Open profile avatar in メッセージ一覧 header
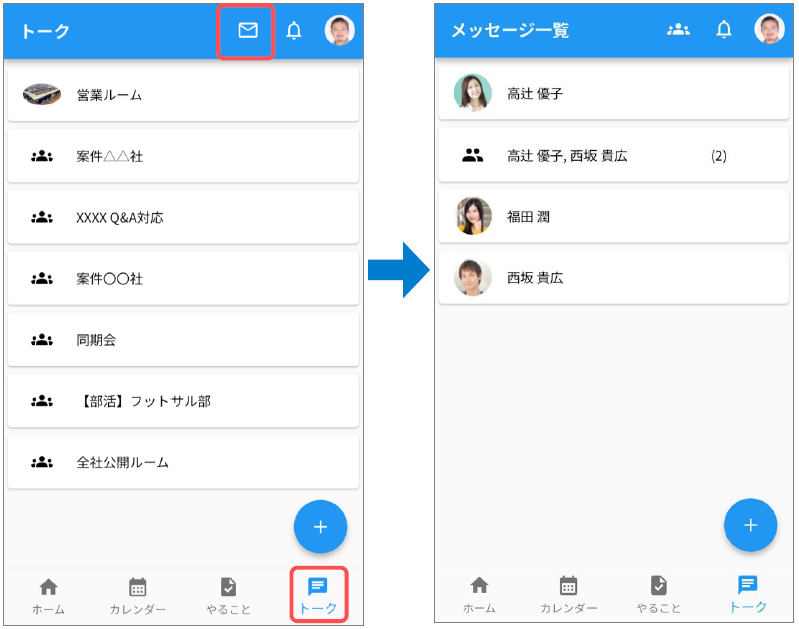Screen dimensions: 799x629 coord(769,29)
